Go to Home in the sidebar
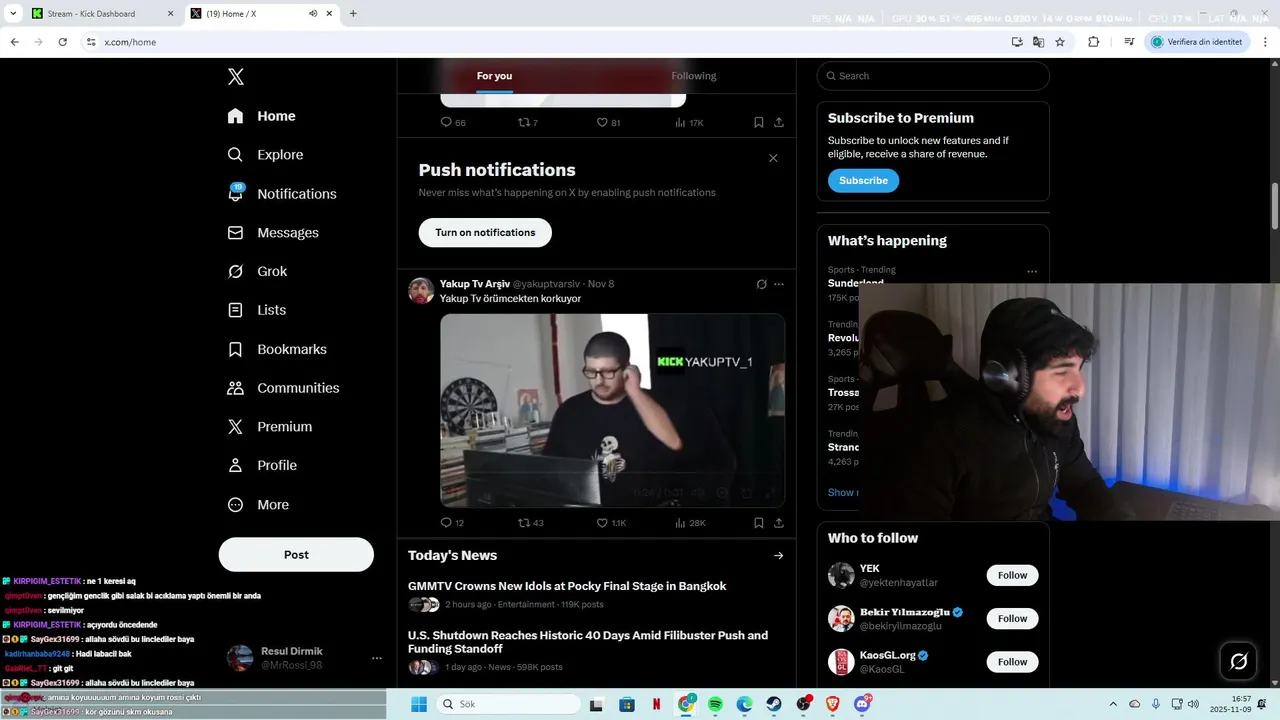The height and width of the screenshot is (720, 1280). coord(262,116)
